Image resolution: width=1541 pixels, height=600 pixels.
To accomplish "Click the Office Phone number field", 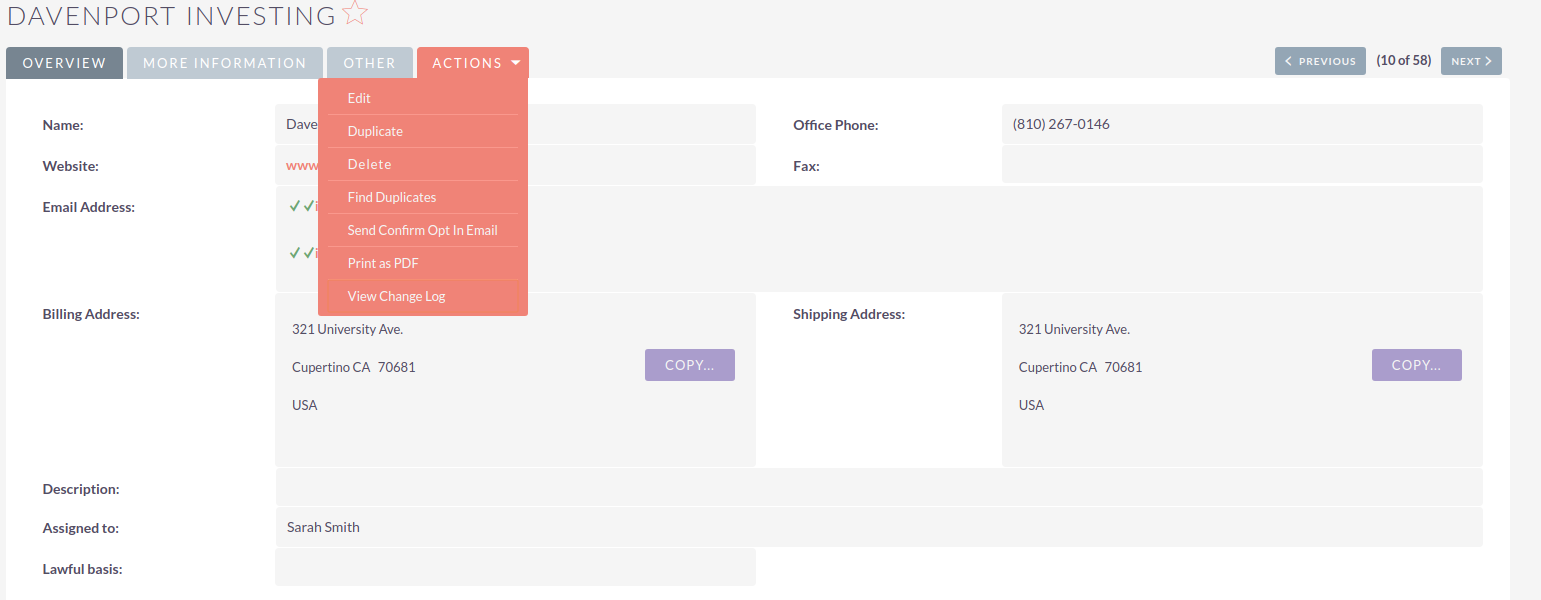I will click(1061, 125).
